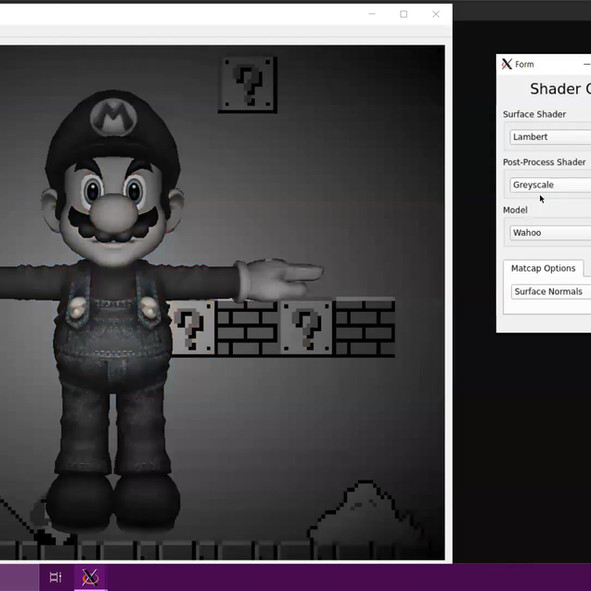Open the Surface Shader dropdown showing Lambert

point(550,137)
